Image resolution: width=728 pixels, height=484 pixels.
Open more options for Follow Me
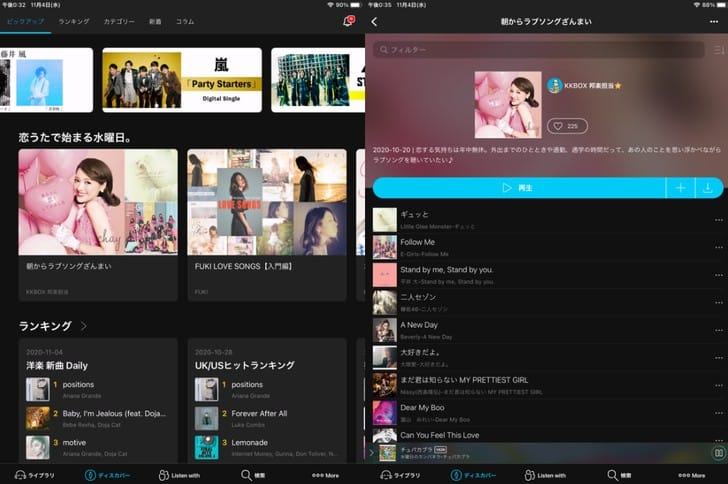point(718,247)
